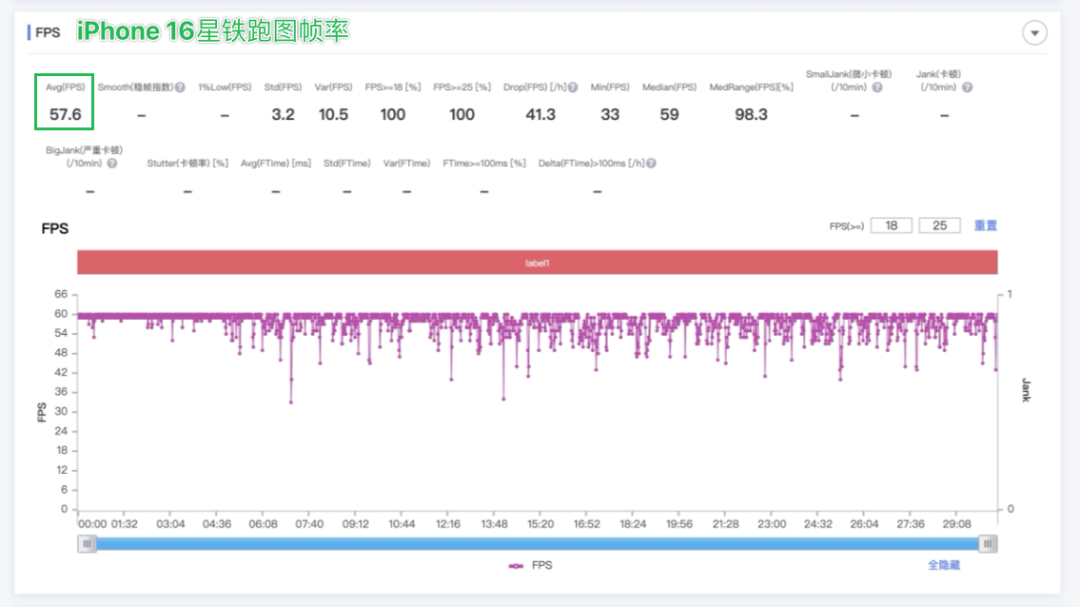Click the Stutter(卡顿率) [%] label
This screenshot has width=1080, height=607.
(x=187, y=163)
